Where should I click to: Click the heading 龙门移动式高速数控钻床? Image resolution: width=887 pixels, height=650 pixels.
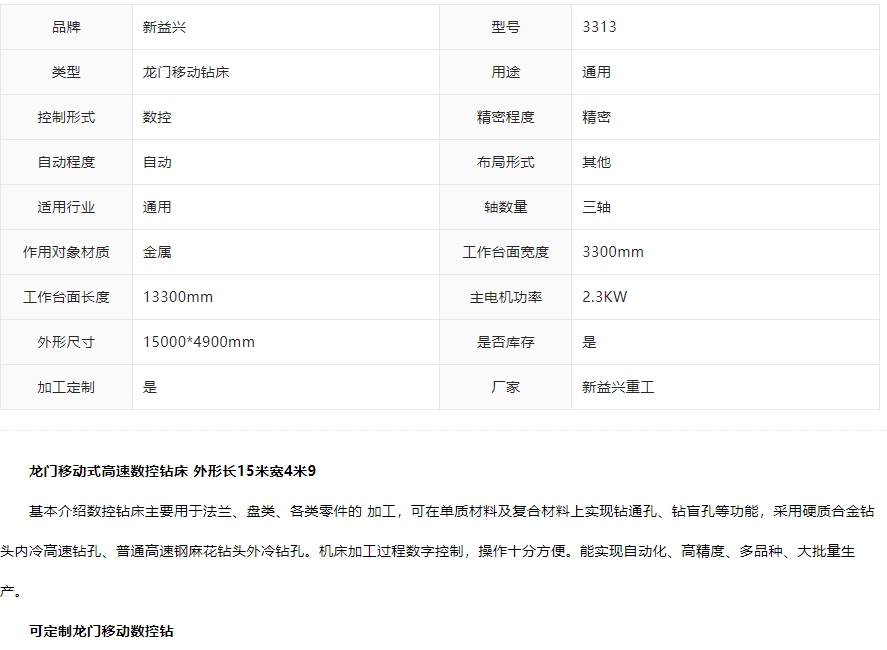coord(110,470)
